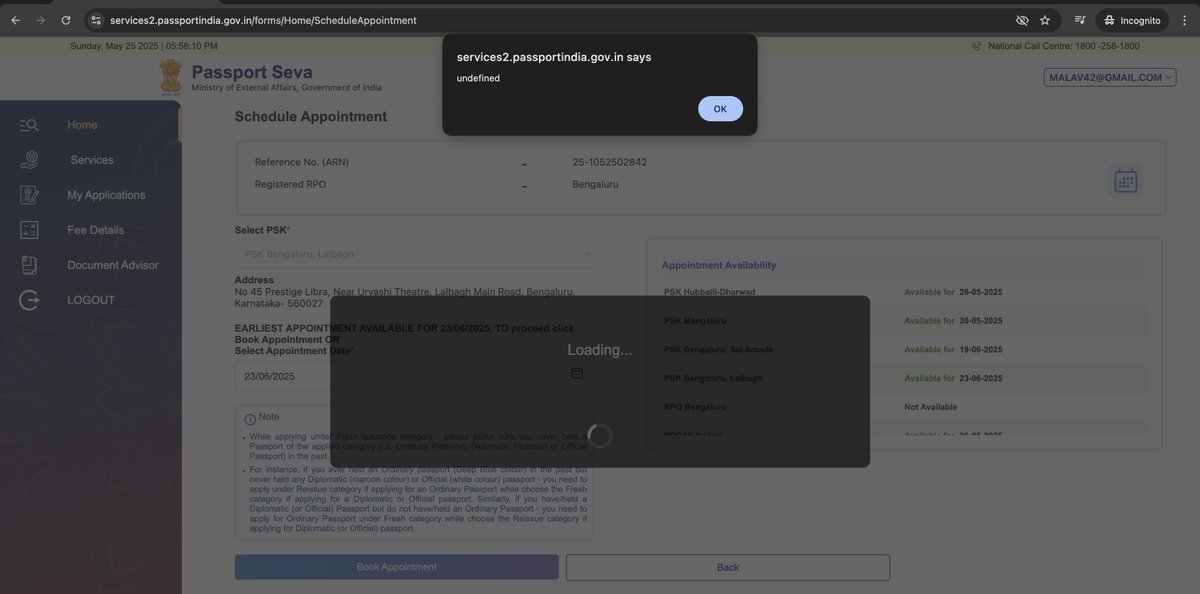Click the 19-06-2025 available date

981,350
